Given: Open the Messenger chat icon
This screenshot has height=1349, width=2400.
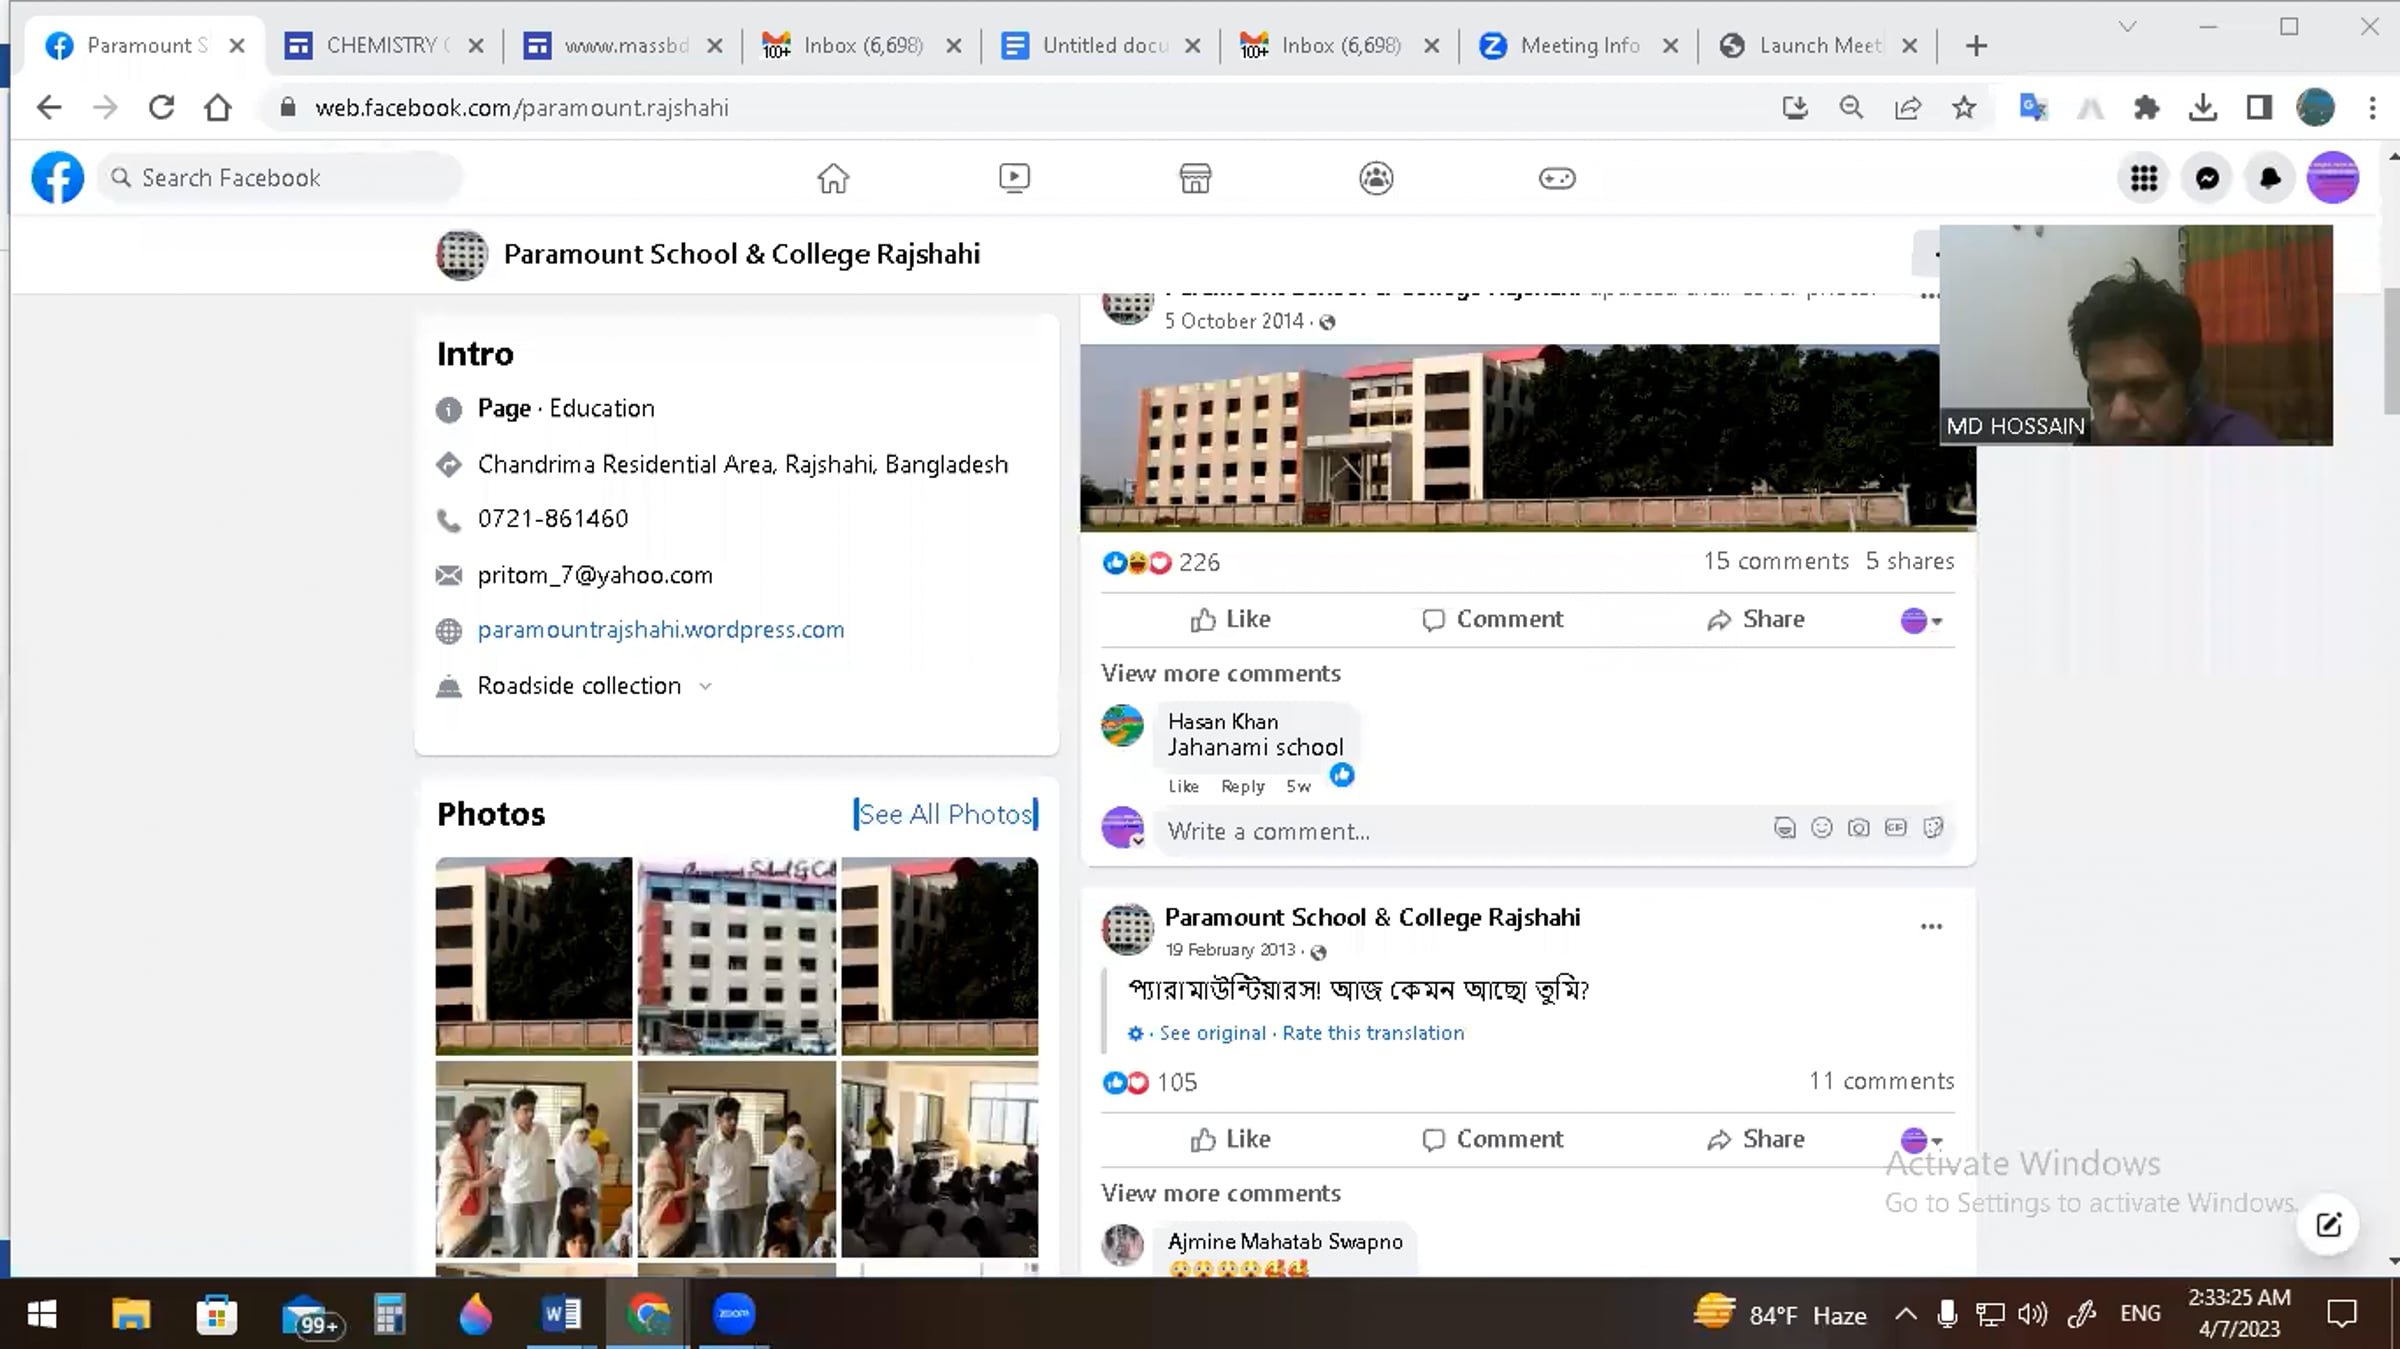Looking at the screenshot, I should (2207, 179).
